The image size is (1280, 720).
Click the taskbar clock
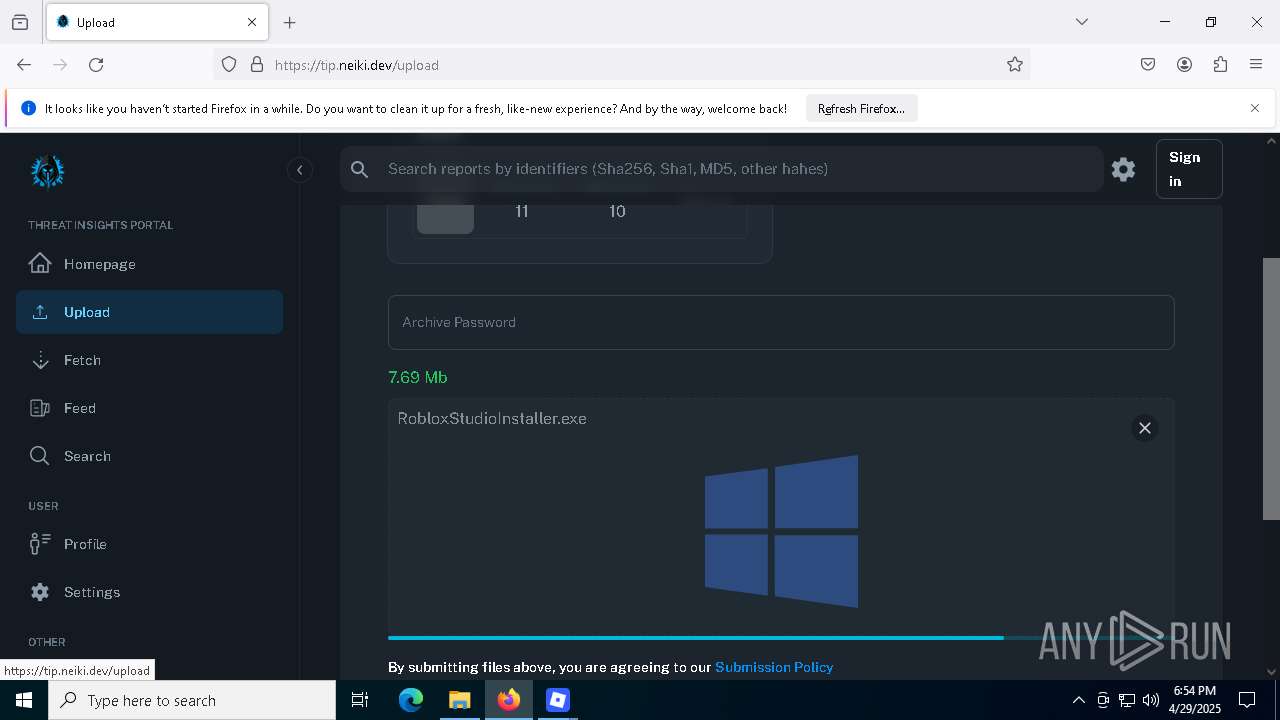1195,700
